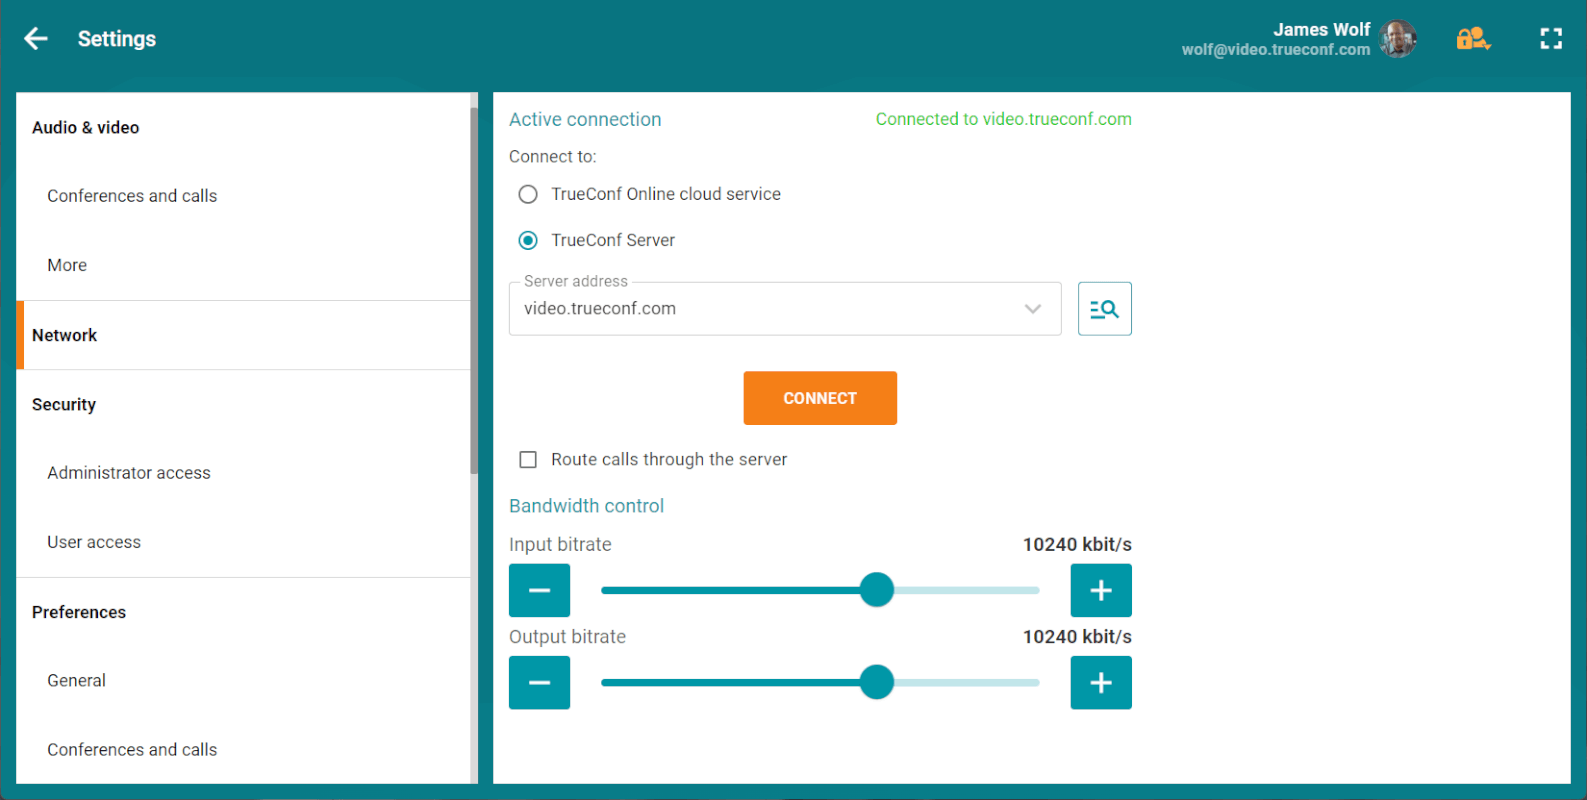This screenshot has width=1587, height=800.
Task: Open Conferences and calls under Preferences
Action: pyautogui.click(x=243, y=750)
